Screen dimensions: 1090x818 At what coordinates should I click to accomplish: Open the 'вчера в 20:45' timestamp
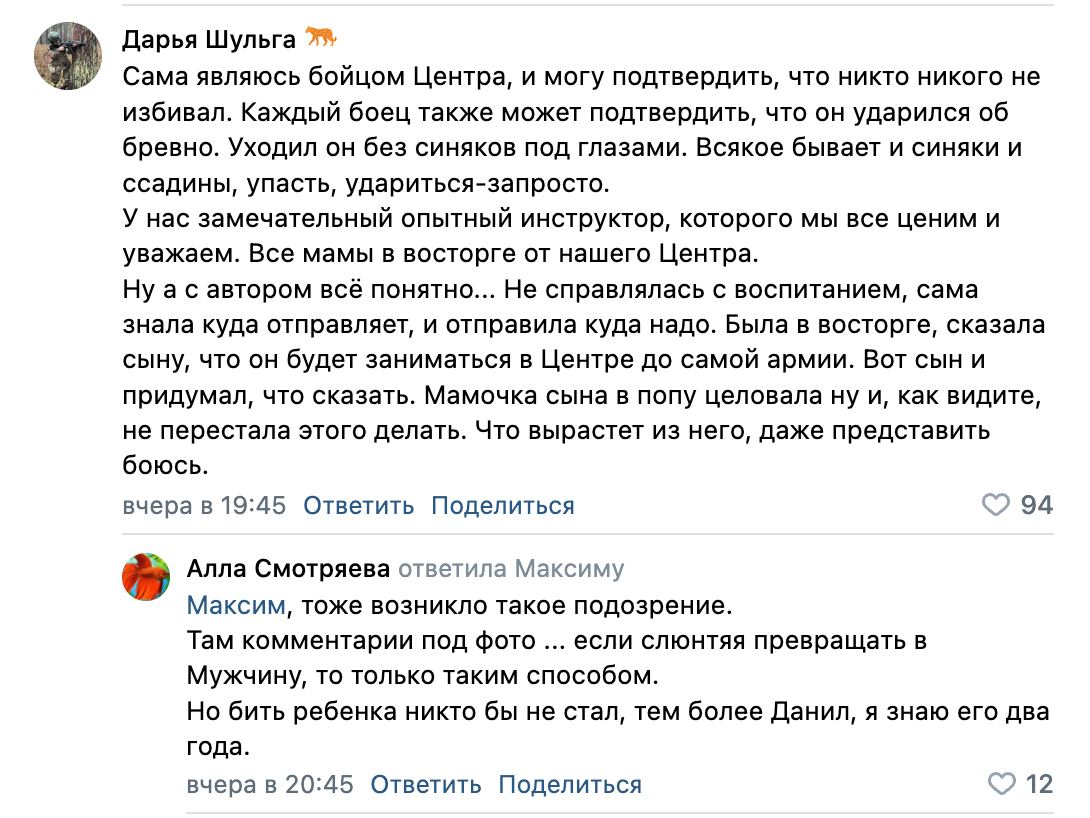coord(270,785)
